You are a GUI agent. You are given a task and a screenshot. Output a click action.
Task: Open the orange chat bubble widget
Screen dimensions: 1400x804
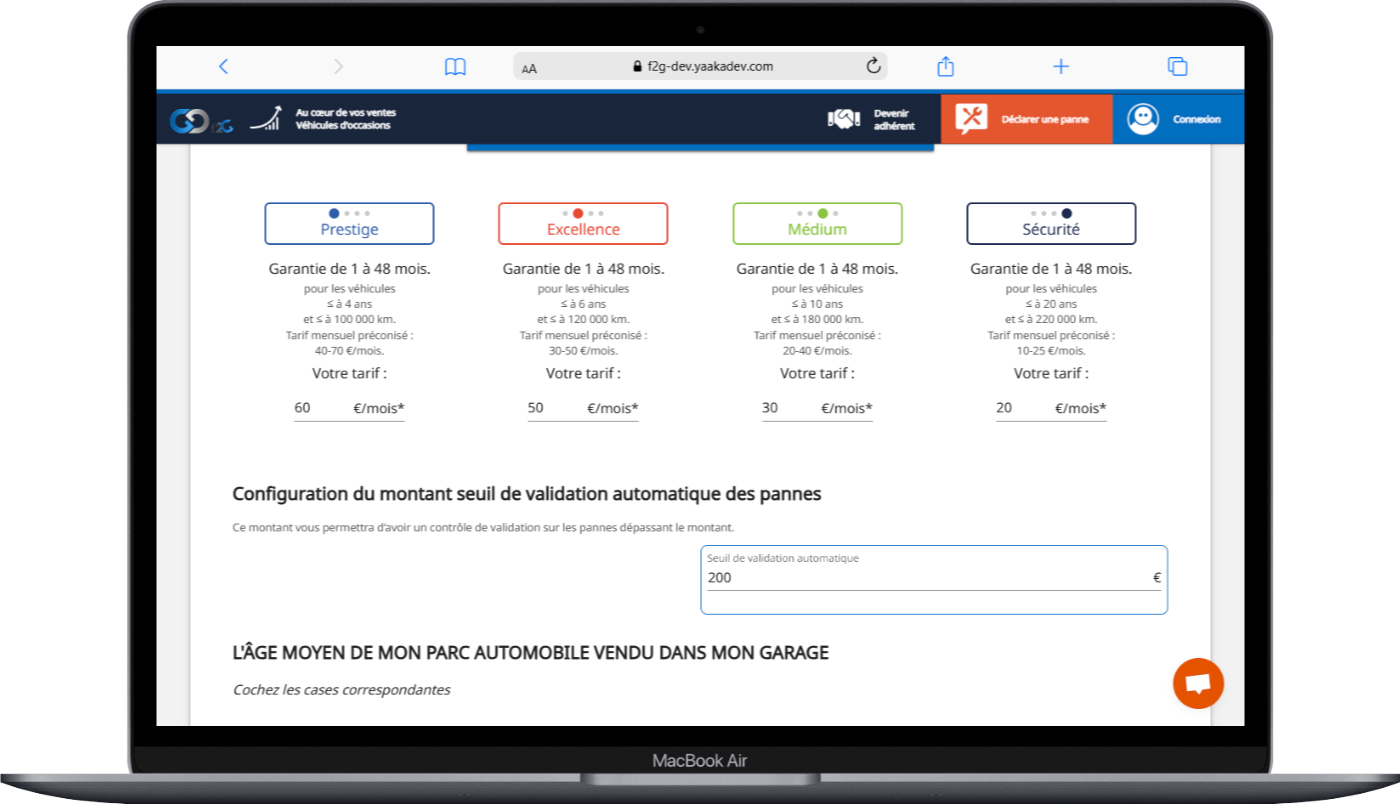(x=1198, y=684)
